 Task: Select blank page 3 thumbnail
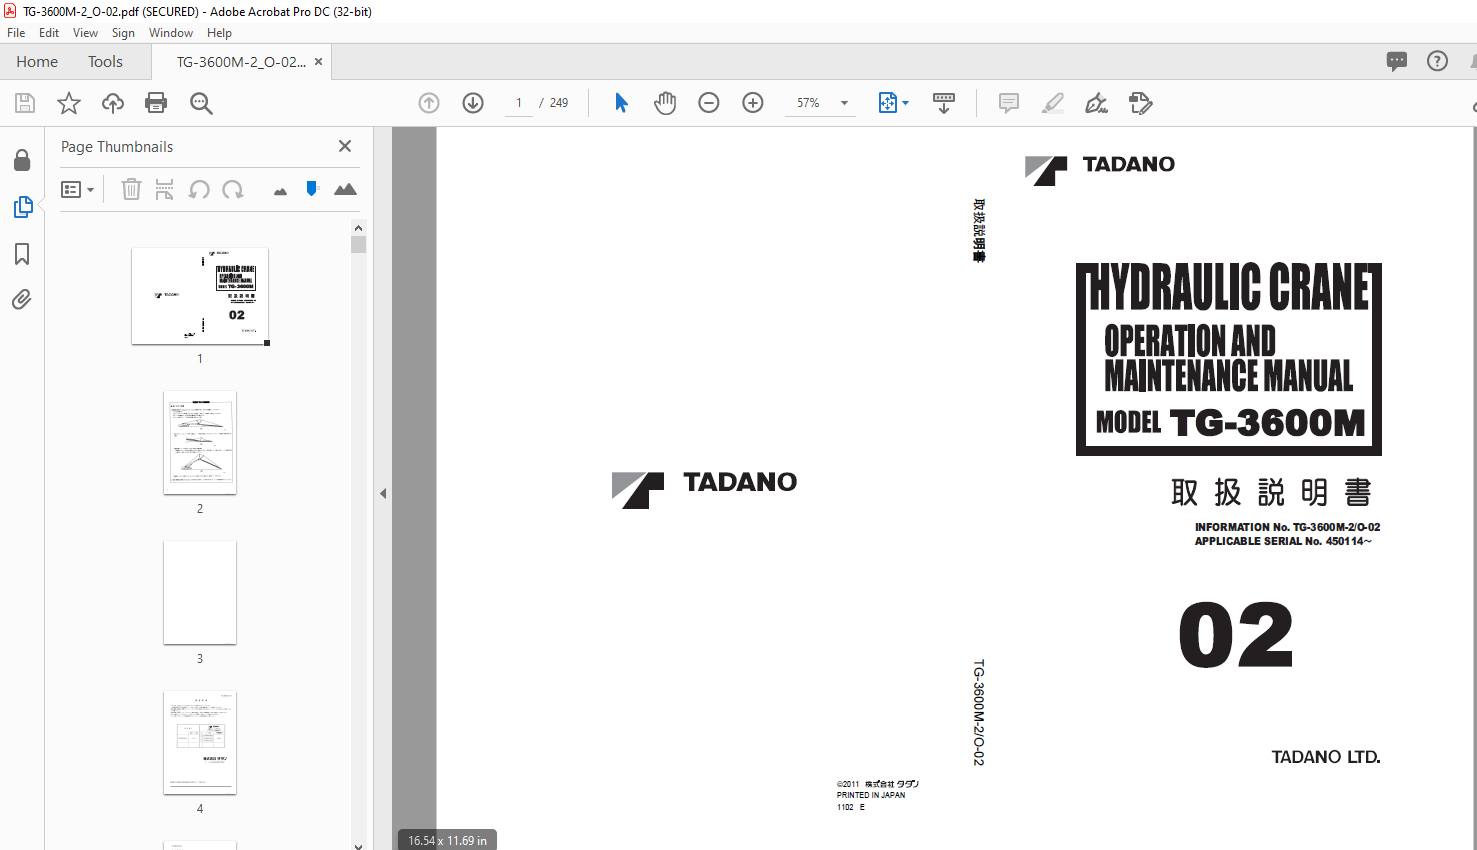pyautogui.click(x=200, y=593)
